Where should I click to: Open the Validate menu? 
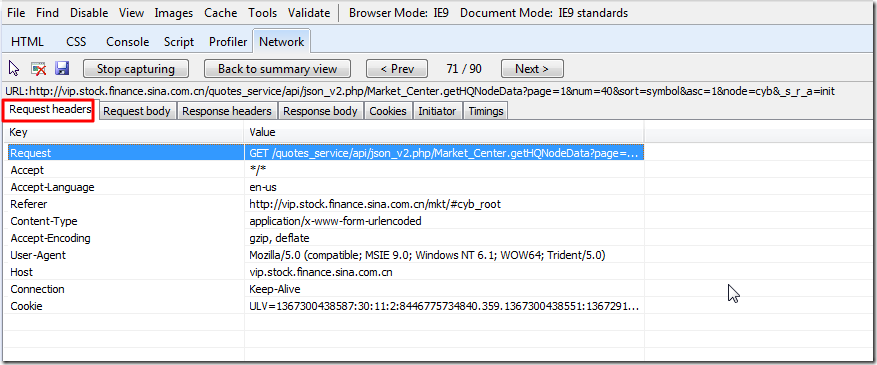click(x=309, y=13)
